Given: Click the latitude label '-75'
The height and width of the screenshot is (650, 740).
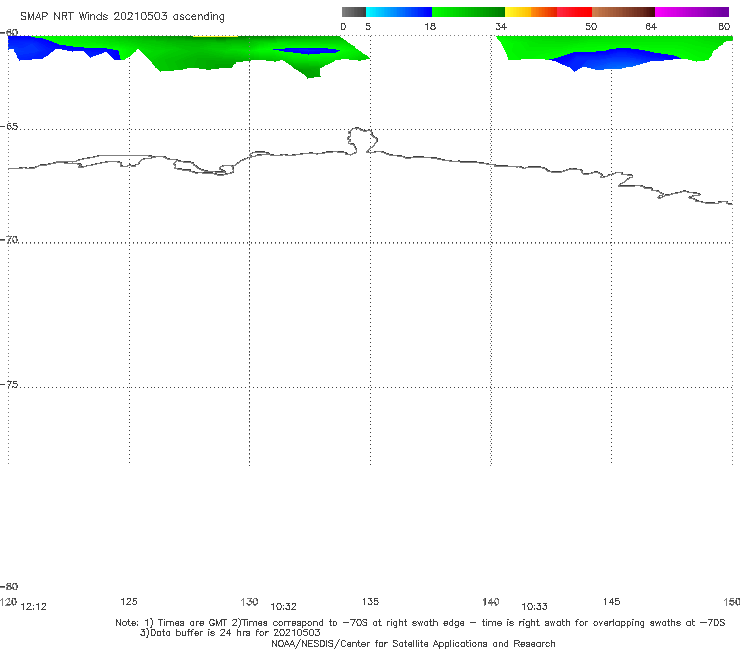Looking at the screenshot, I should pyautogui.click(x=9, y=384).
